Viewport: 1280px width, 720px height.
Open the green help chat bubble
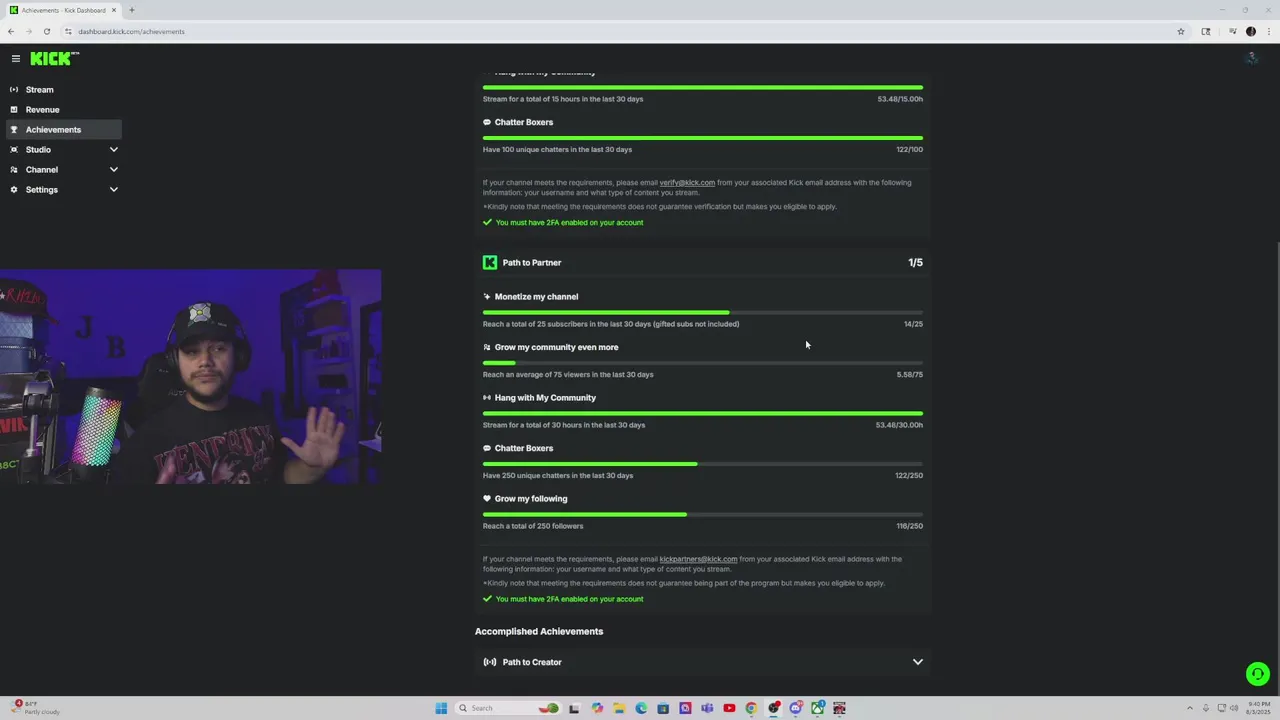1258,674
